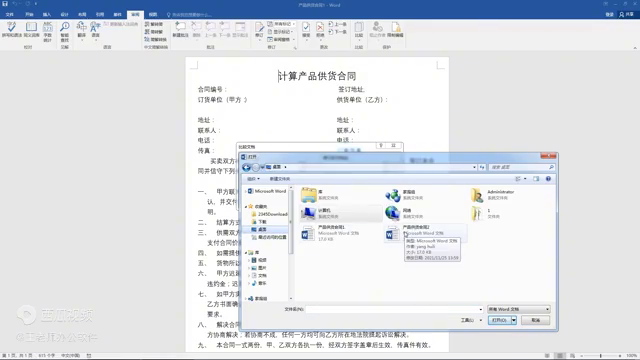The width and height of the screenshot is (640, 360).
Task: Open the Reviewing Pane (审阅窗格) dropdown
Action: tap(281, 39)
